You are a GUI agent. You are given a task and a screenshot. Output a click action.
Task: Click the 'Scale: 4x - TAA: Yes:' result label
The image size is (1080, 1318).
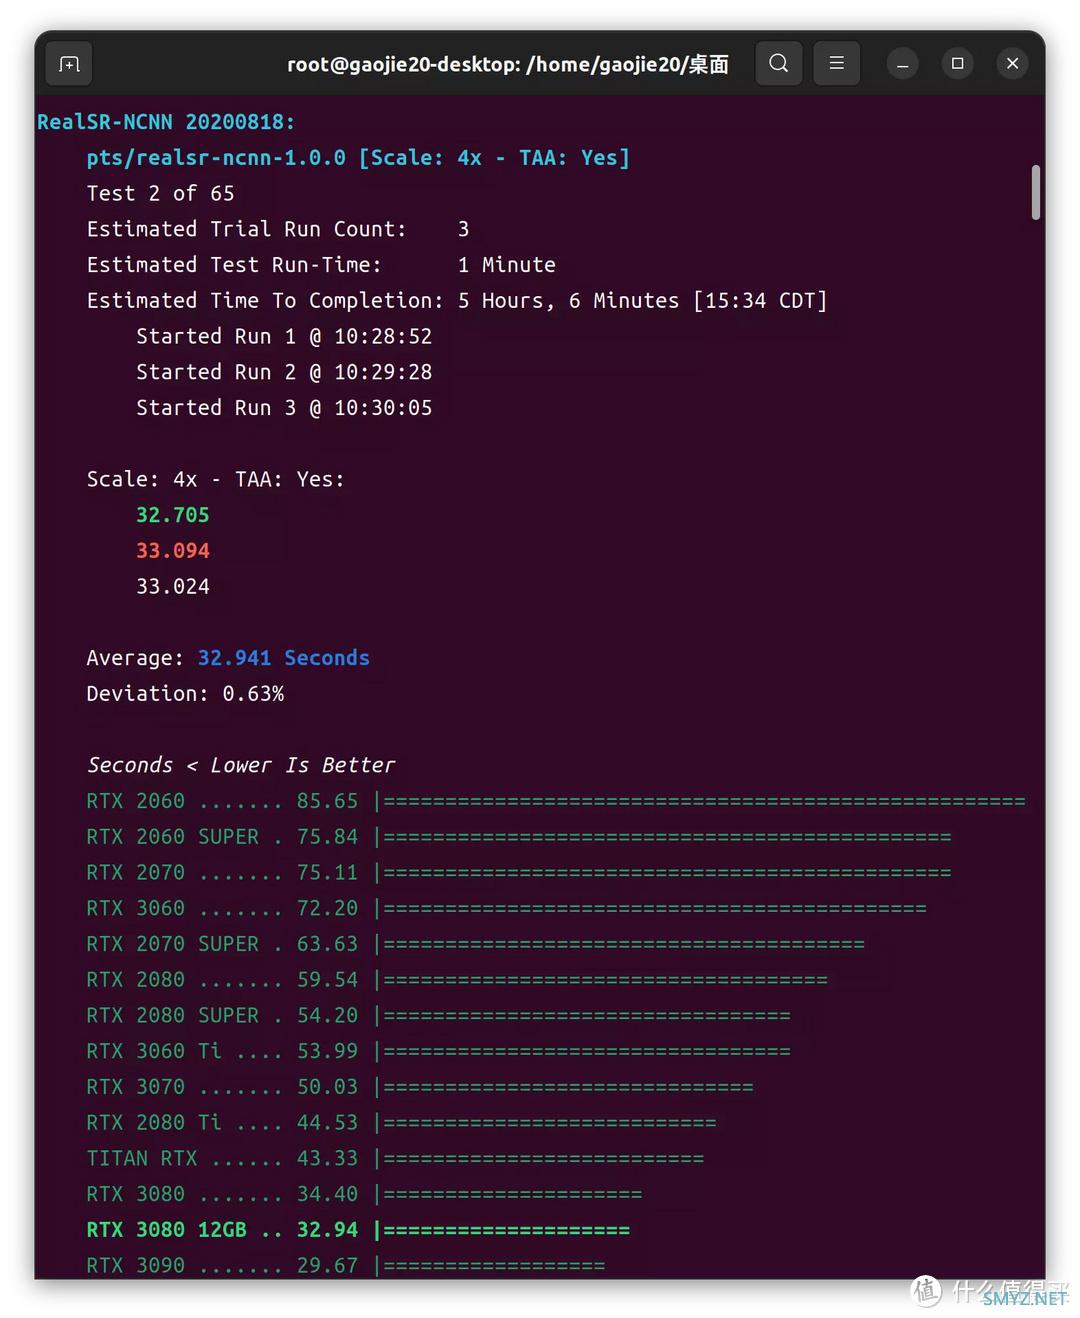215,480
